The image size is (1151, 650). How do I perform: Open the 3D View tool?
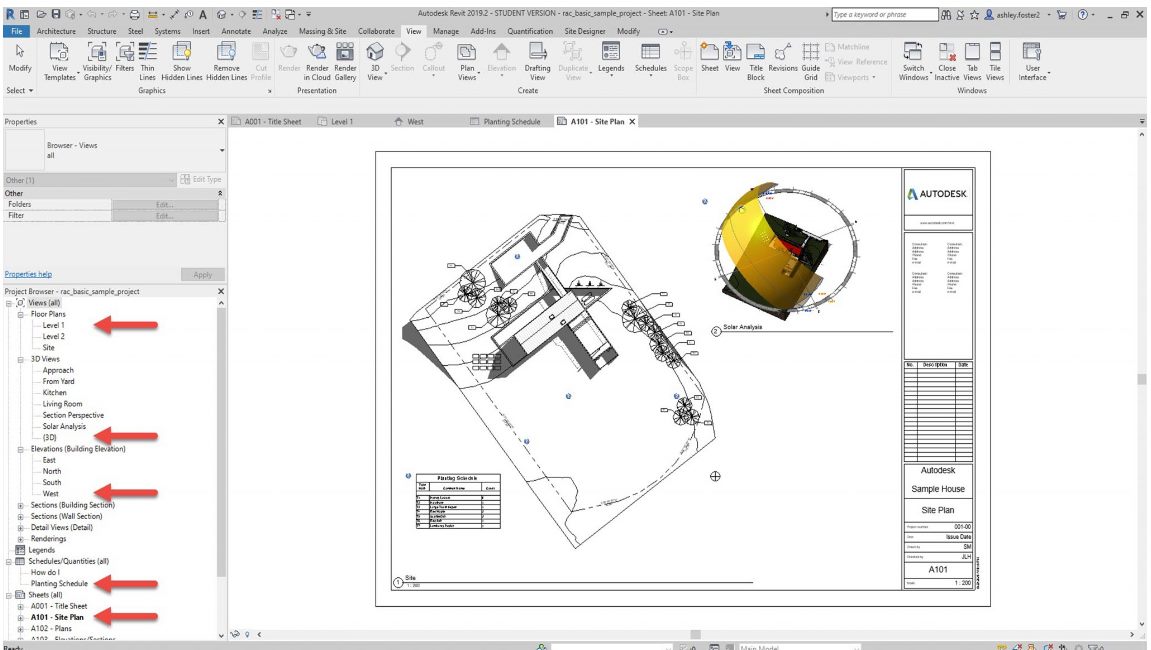(375, 61)
